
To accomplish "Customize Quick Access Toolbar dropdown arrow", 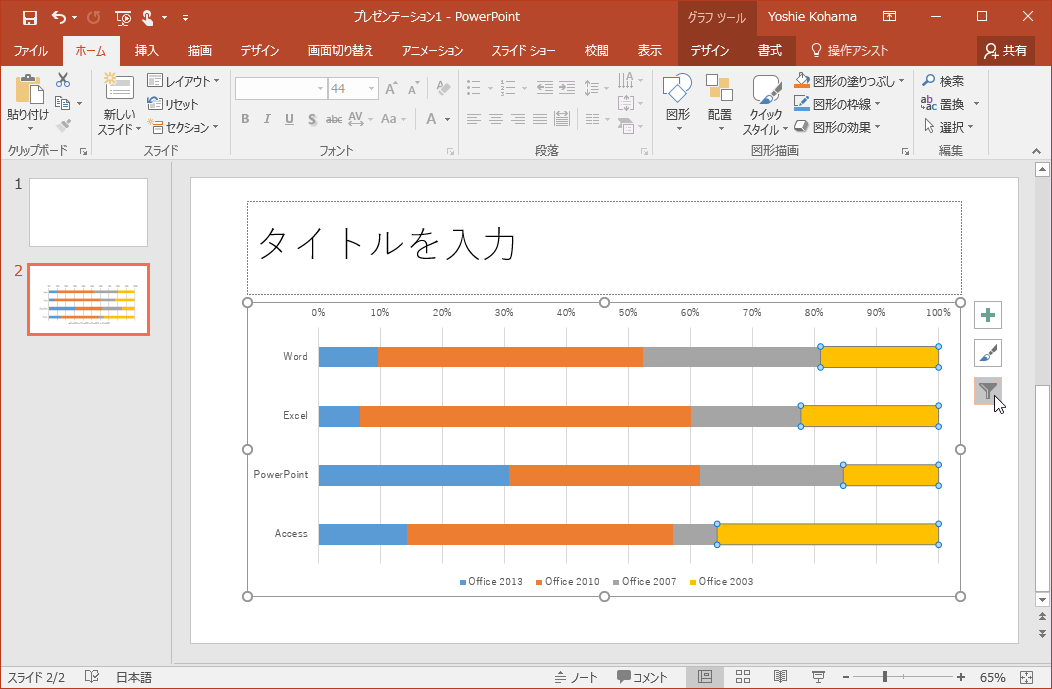I will [x=185, y=18].
